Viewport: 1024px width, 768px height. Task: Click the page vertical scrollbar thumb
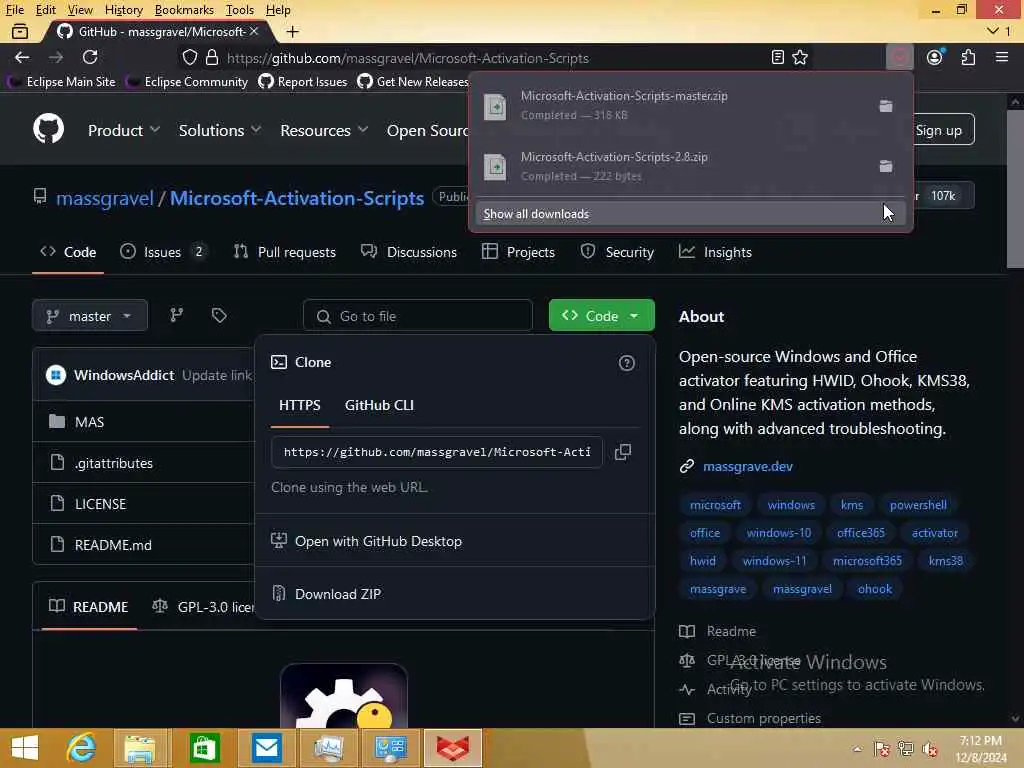[x=1015, y=189]
